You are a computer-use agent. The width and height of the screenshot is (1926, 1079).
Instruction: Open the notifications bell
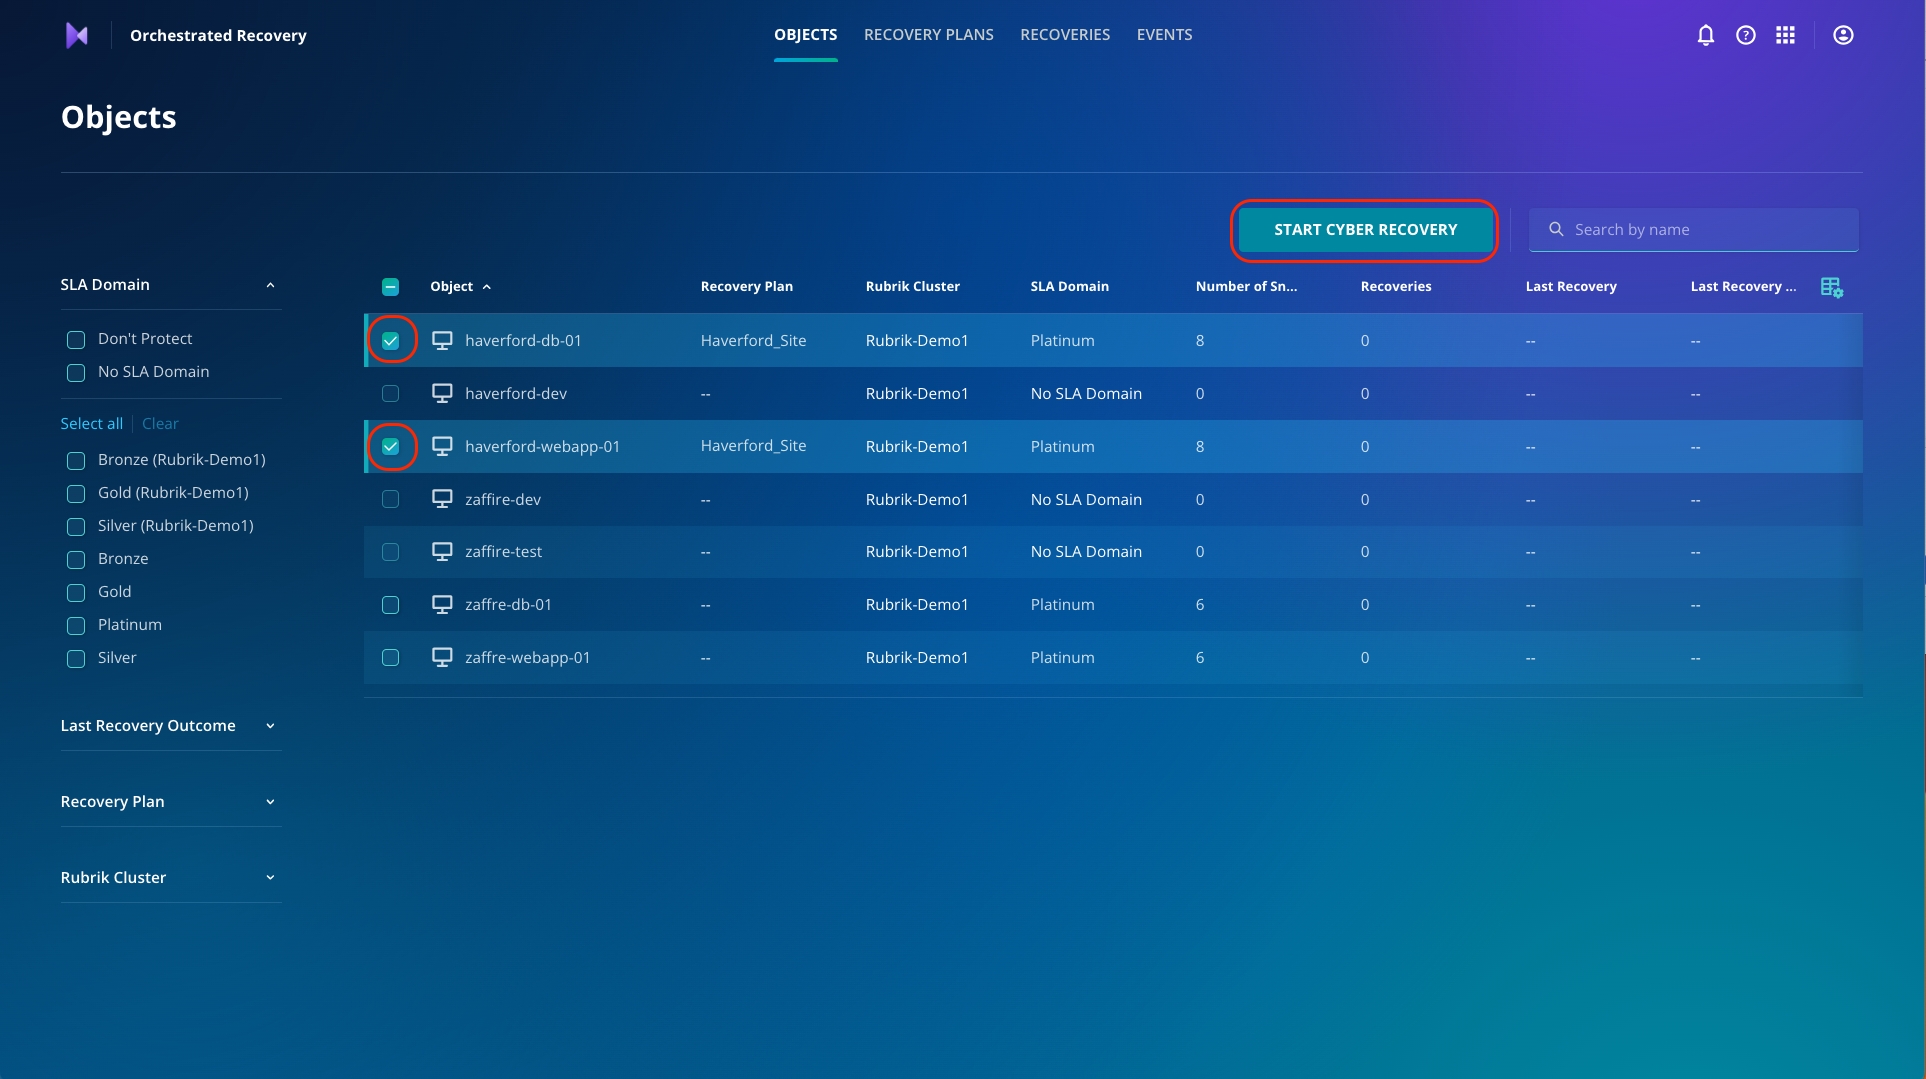[1705, 35]
